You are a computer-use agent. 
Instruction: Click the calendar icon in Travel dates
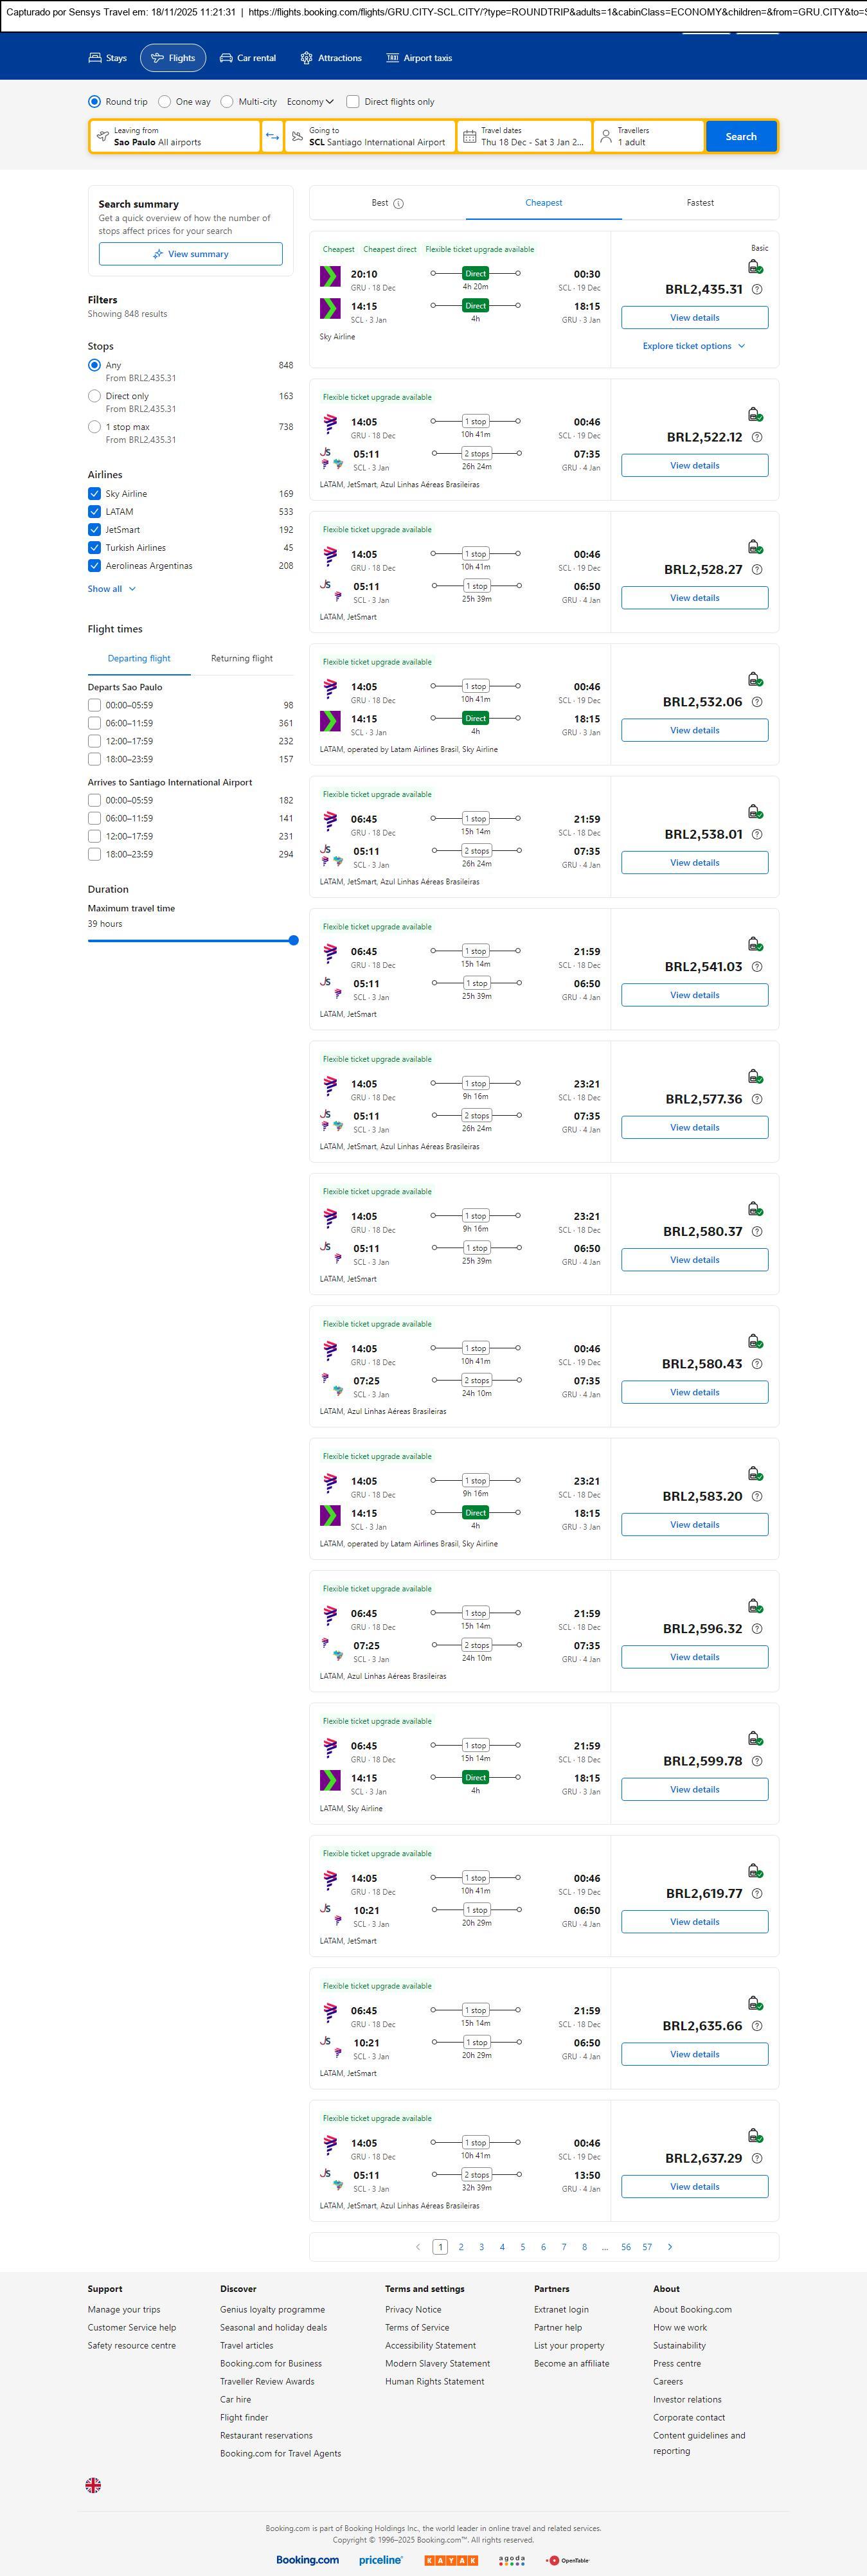pos(469,137)
